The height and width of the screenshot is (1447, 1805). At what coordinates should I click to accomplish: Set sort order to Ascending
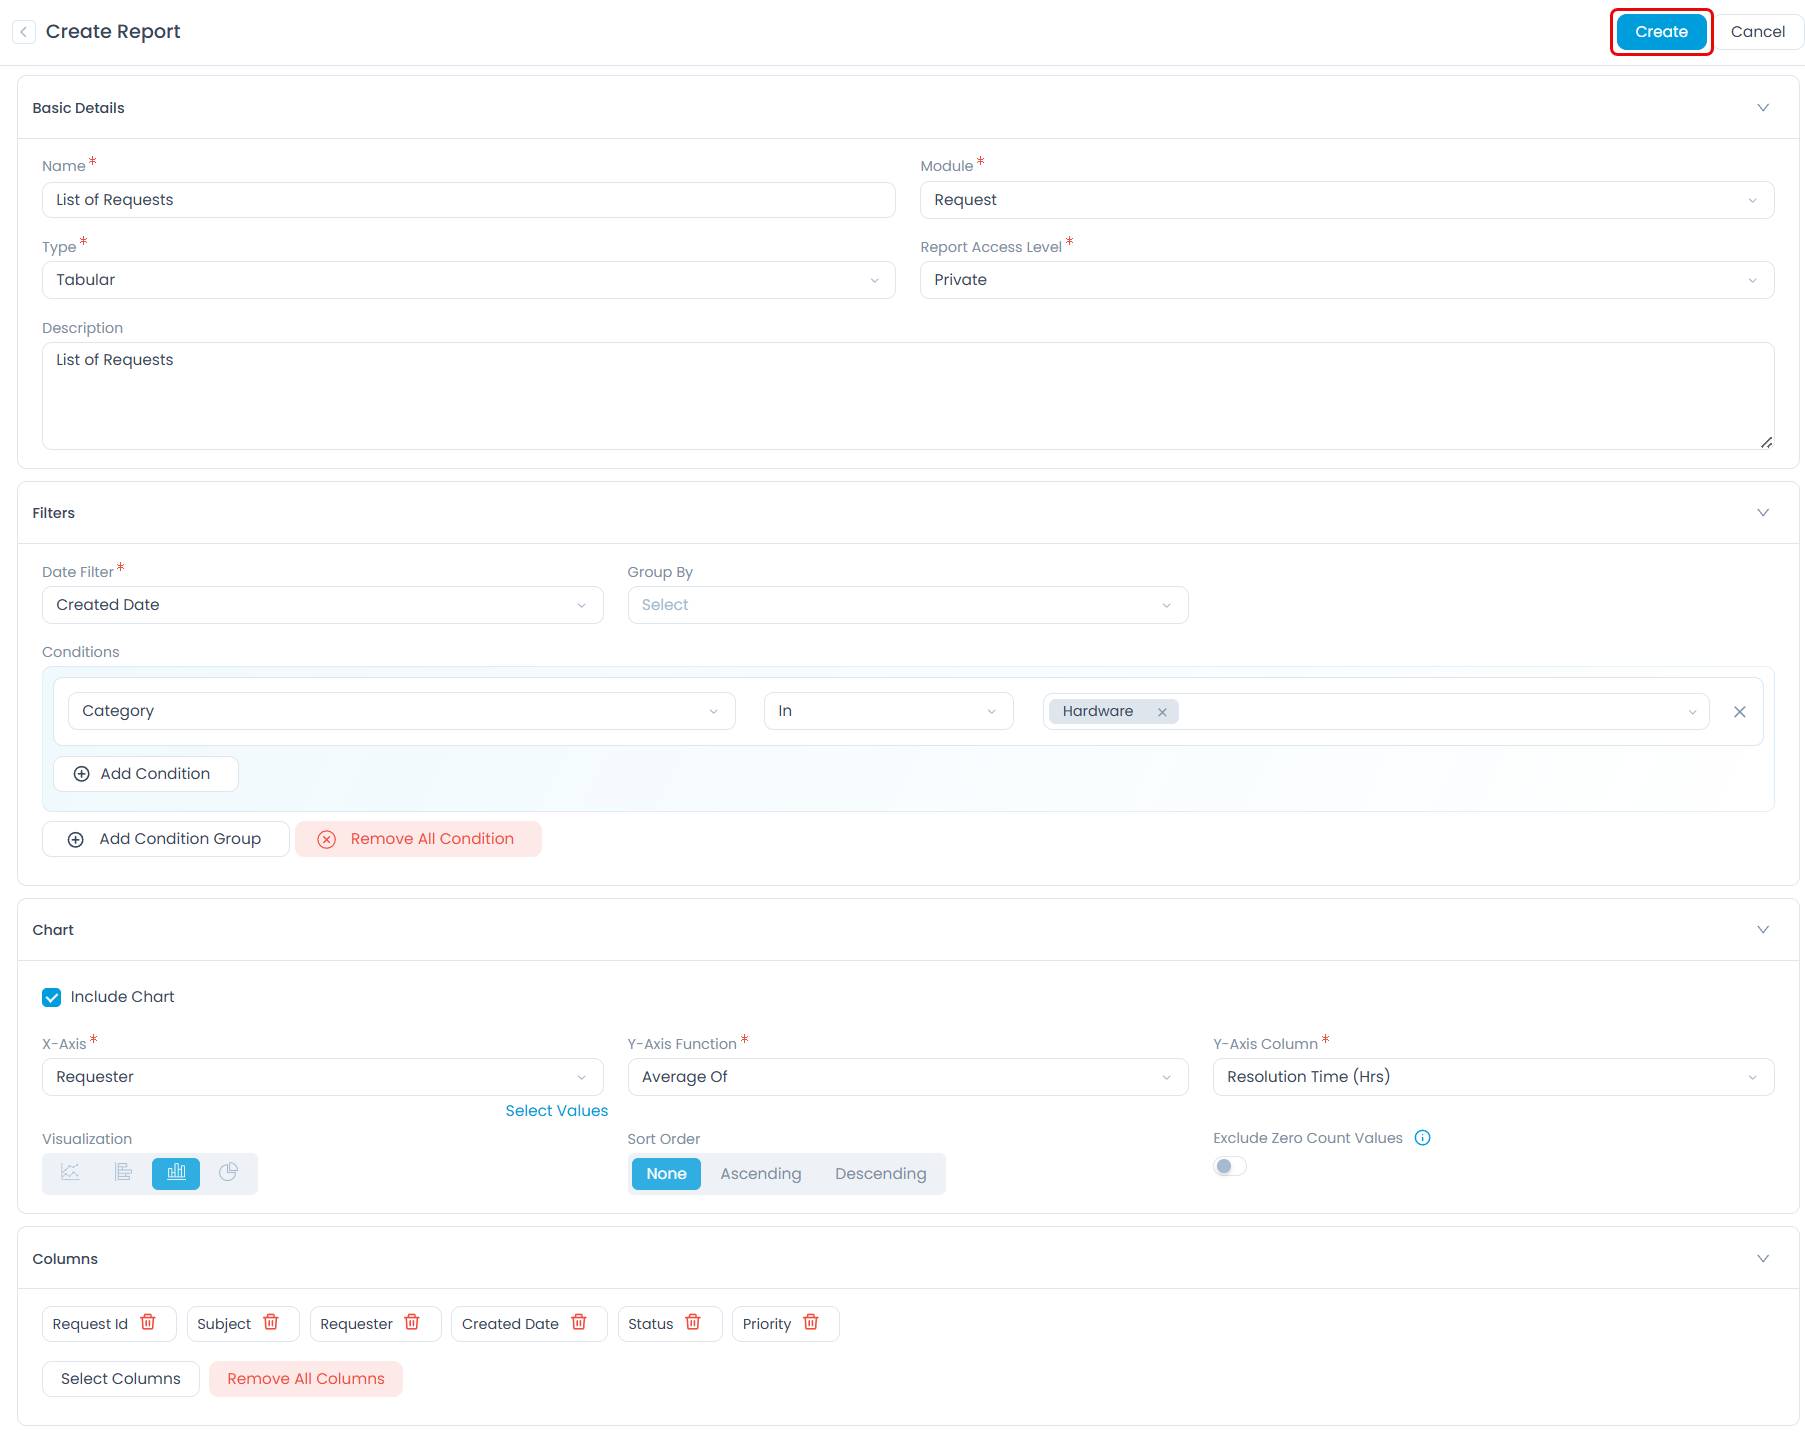point(761,1174)
